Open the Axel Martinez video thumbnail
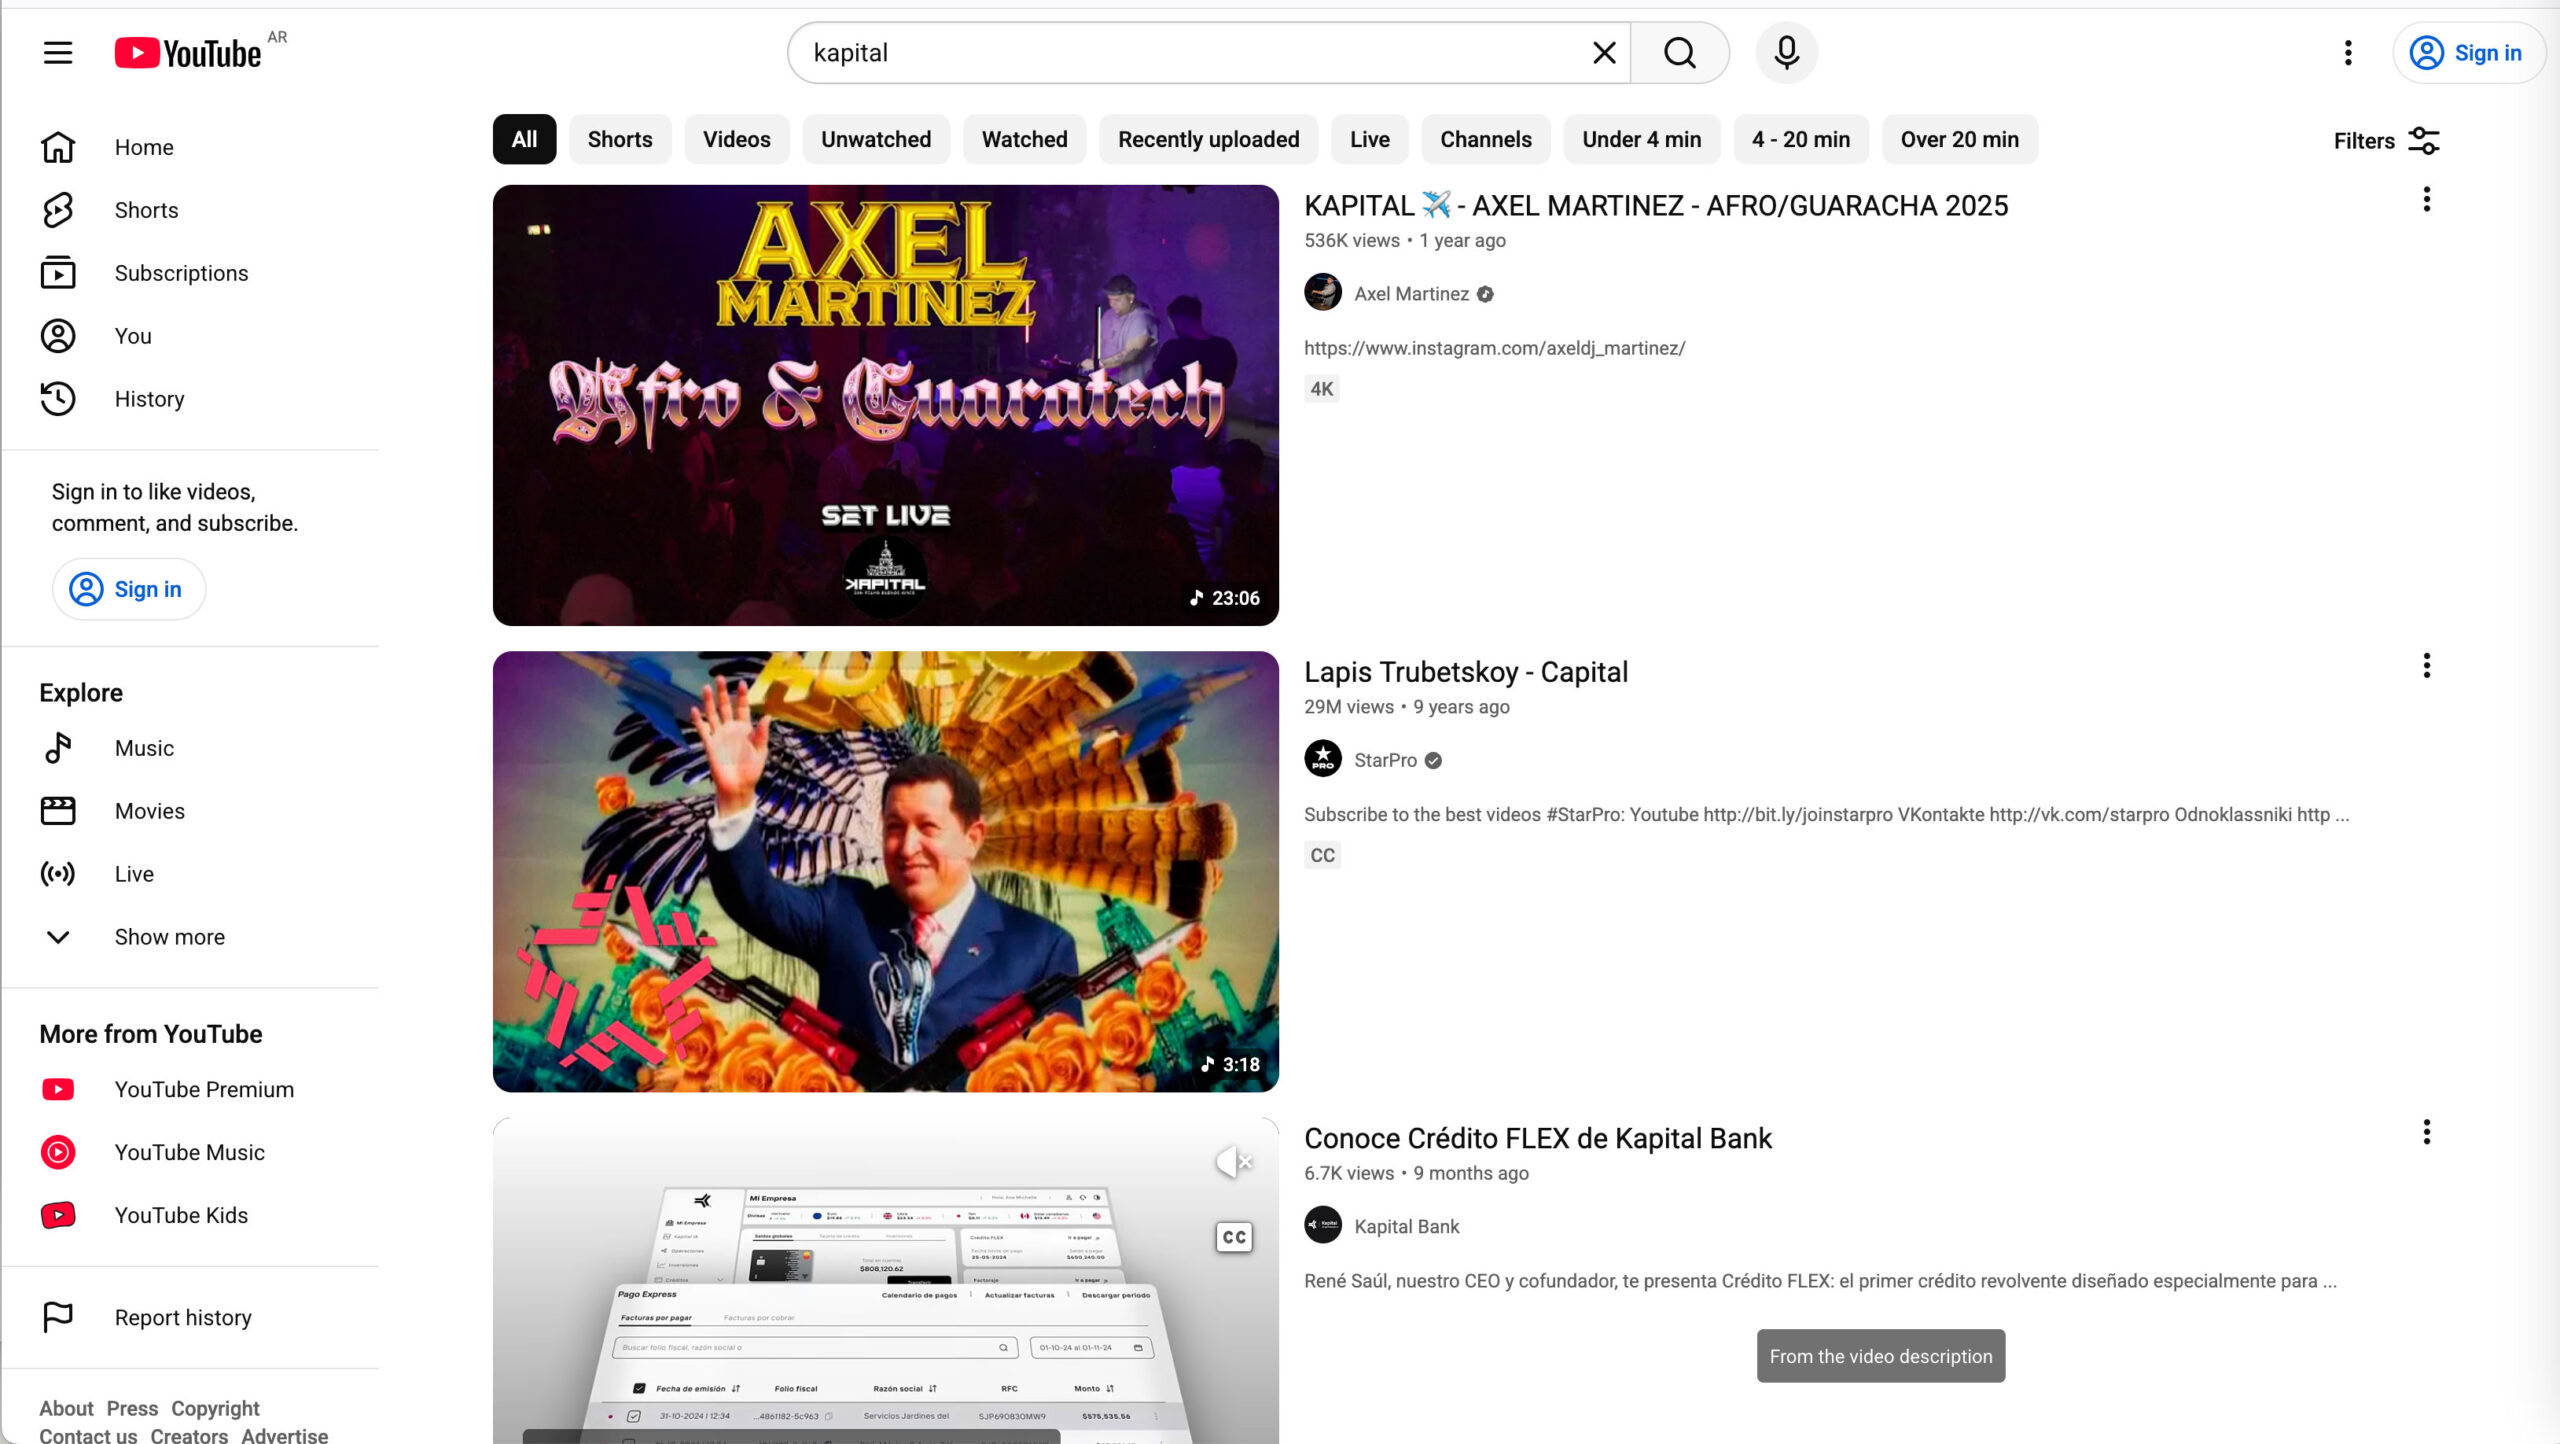 click(885, 405)
